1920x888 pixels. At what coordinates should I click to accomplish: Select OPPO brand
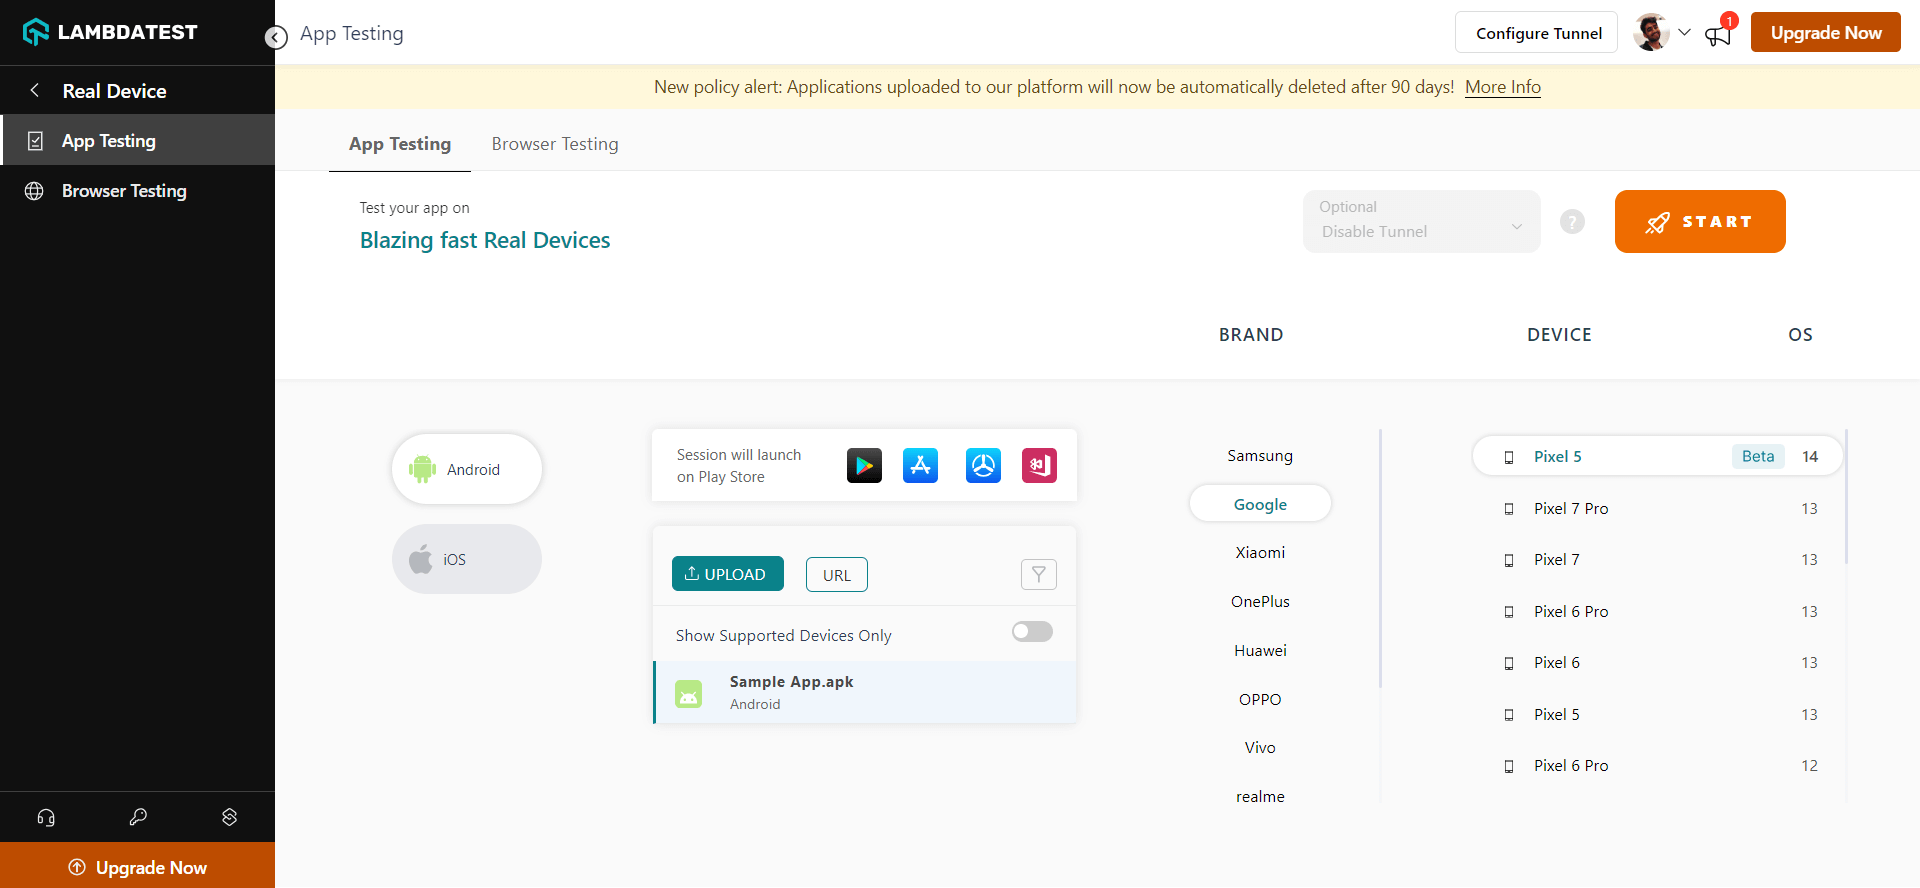tap(1260, 700)
